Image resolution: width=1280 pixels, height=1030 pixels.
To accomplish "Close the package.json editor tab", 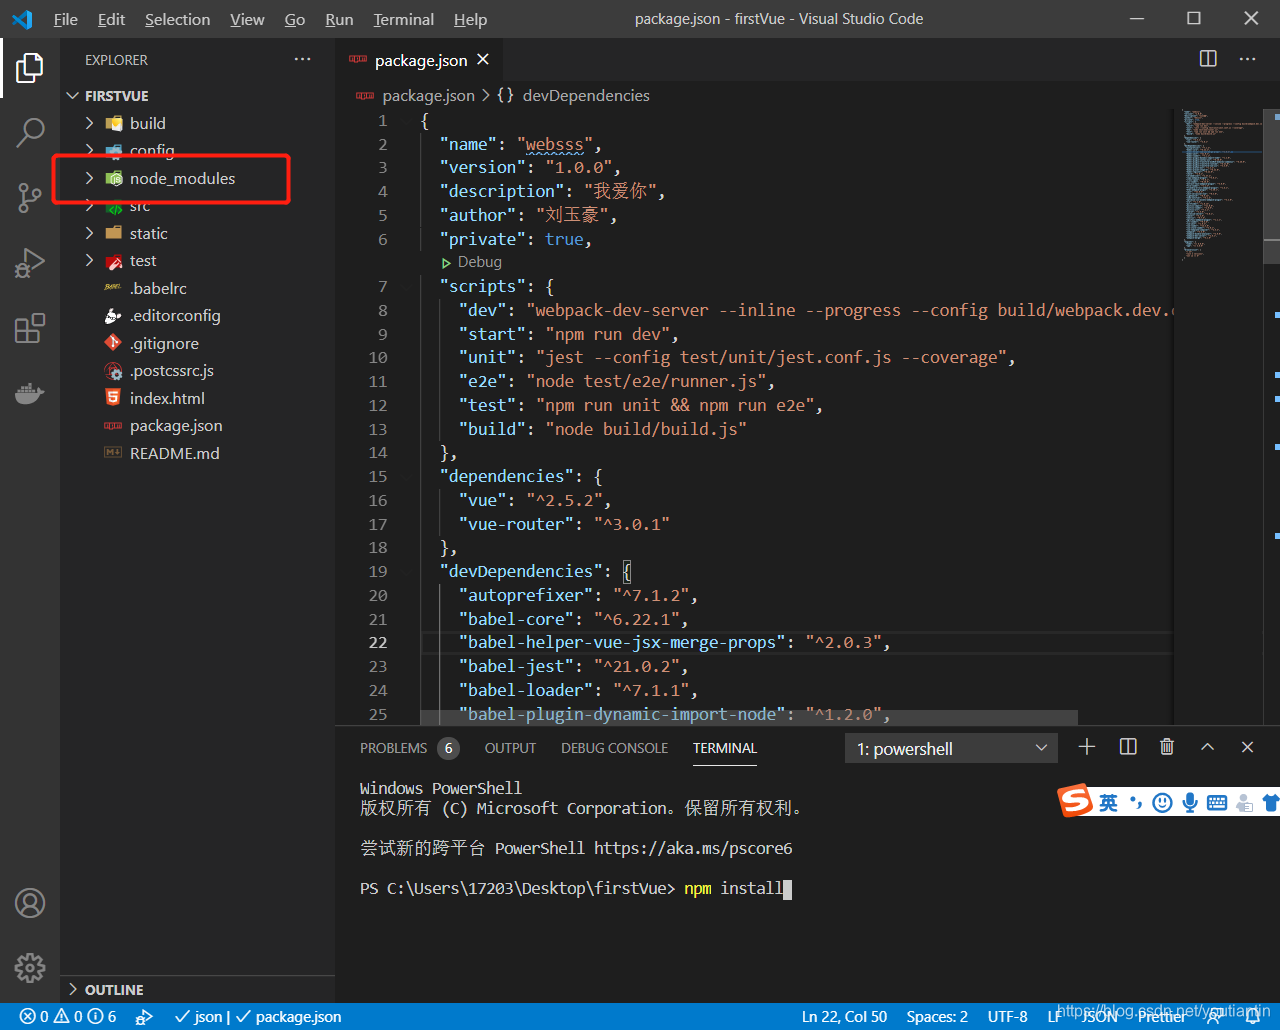I will 483,60.
